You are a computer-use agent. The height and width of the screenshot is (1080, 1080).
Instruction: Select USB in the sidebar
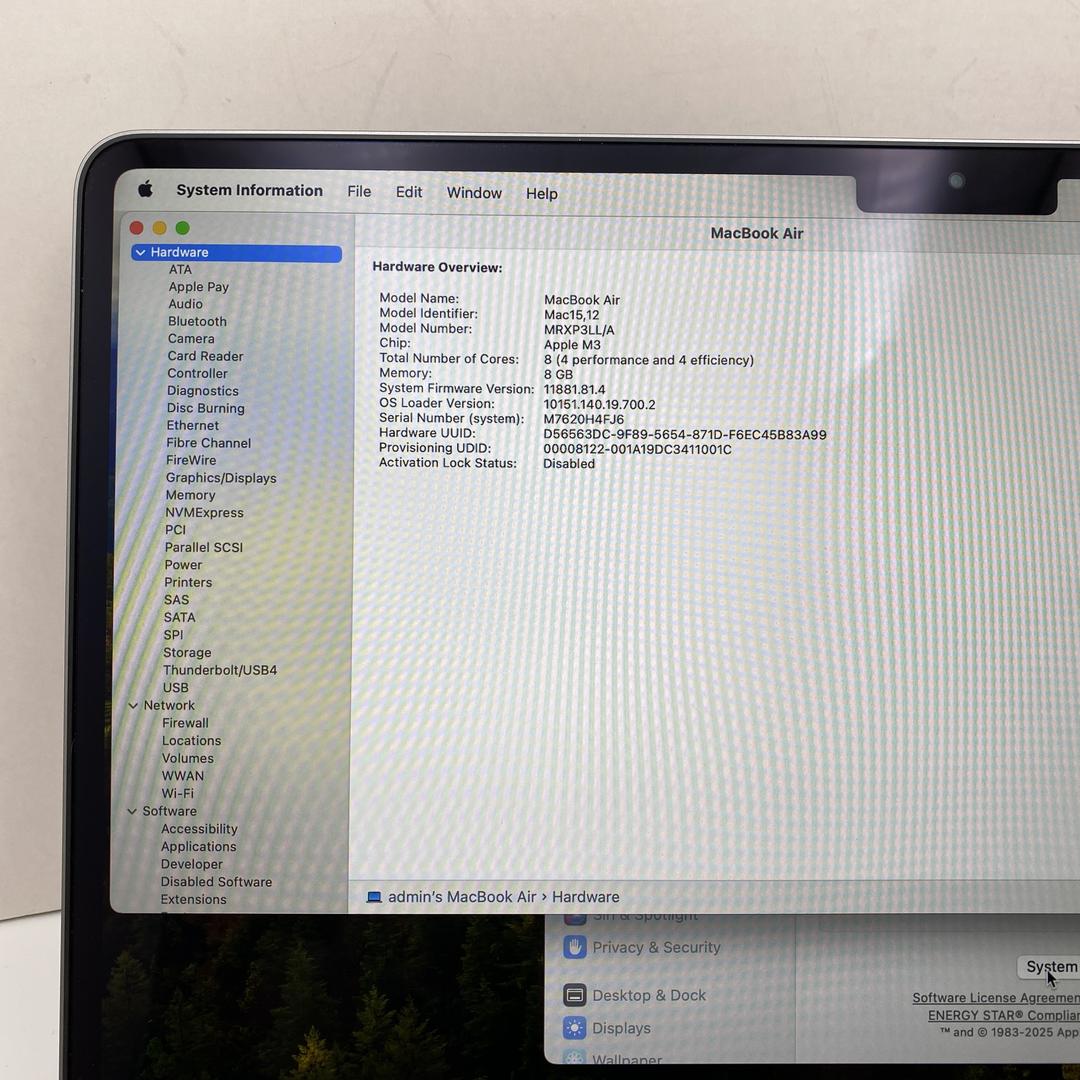coord(176,687)
